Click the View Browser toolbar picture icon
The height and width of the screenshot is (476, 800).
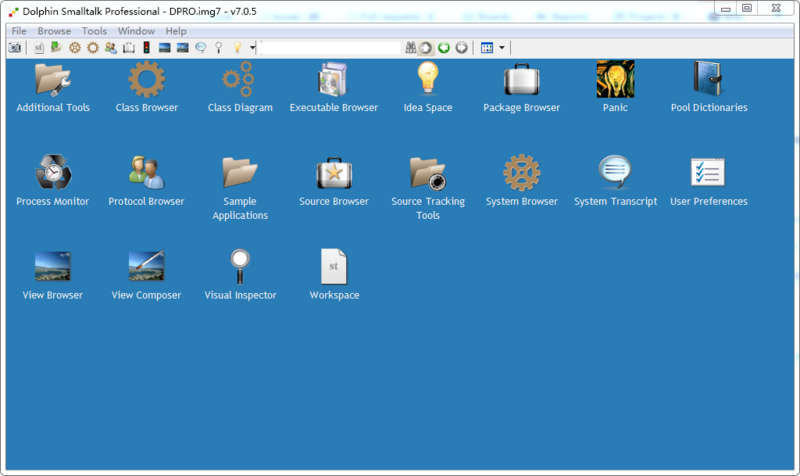(164, 48)
